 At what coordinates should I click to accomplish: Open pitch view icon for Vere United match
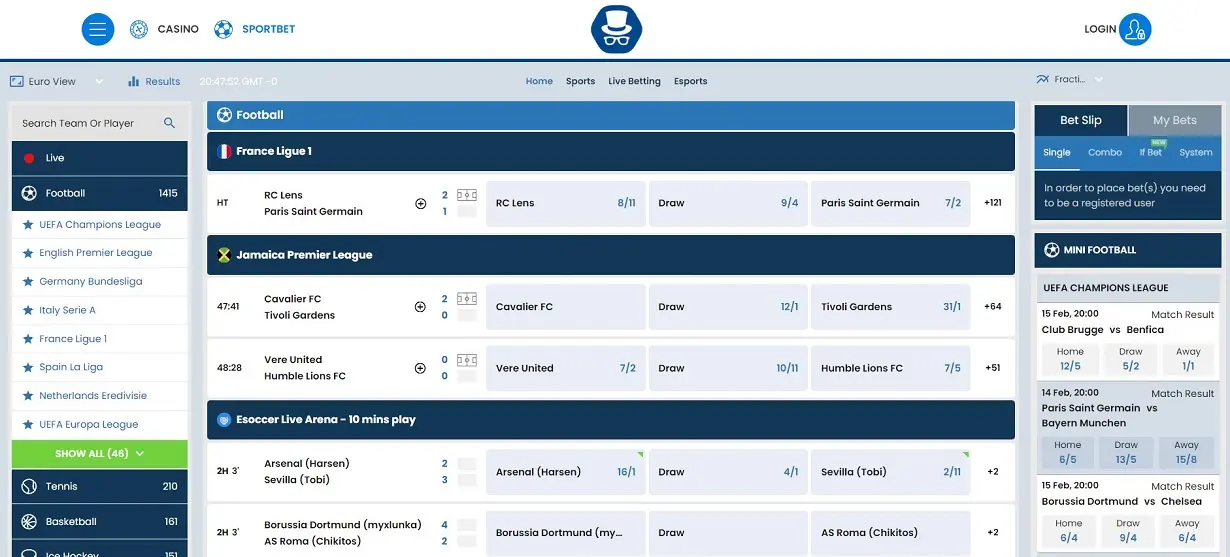click(466, 360)
